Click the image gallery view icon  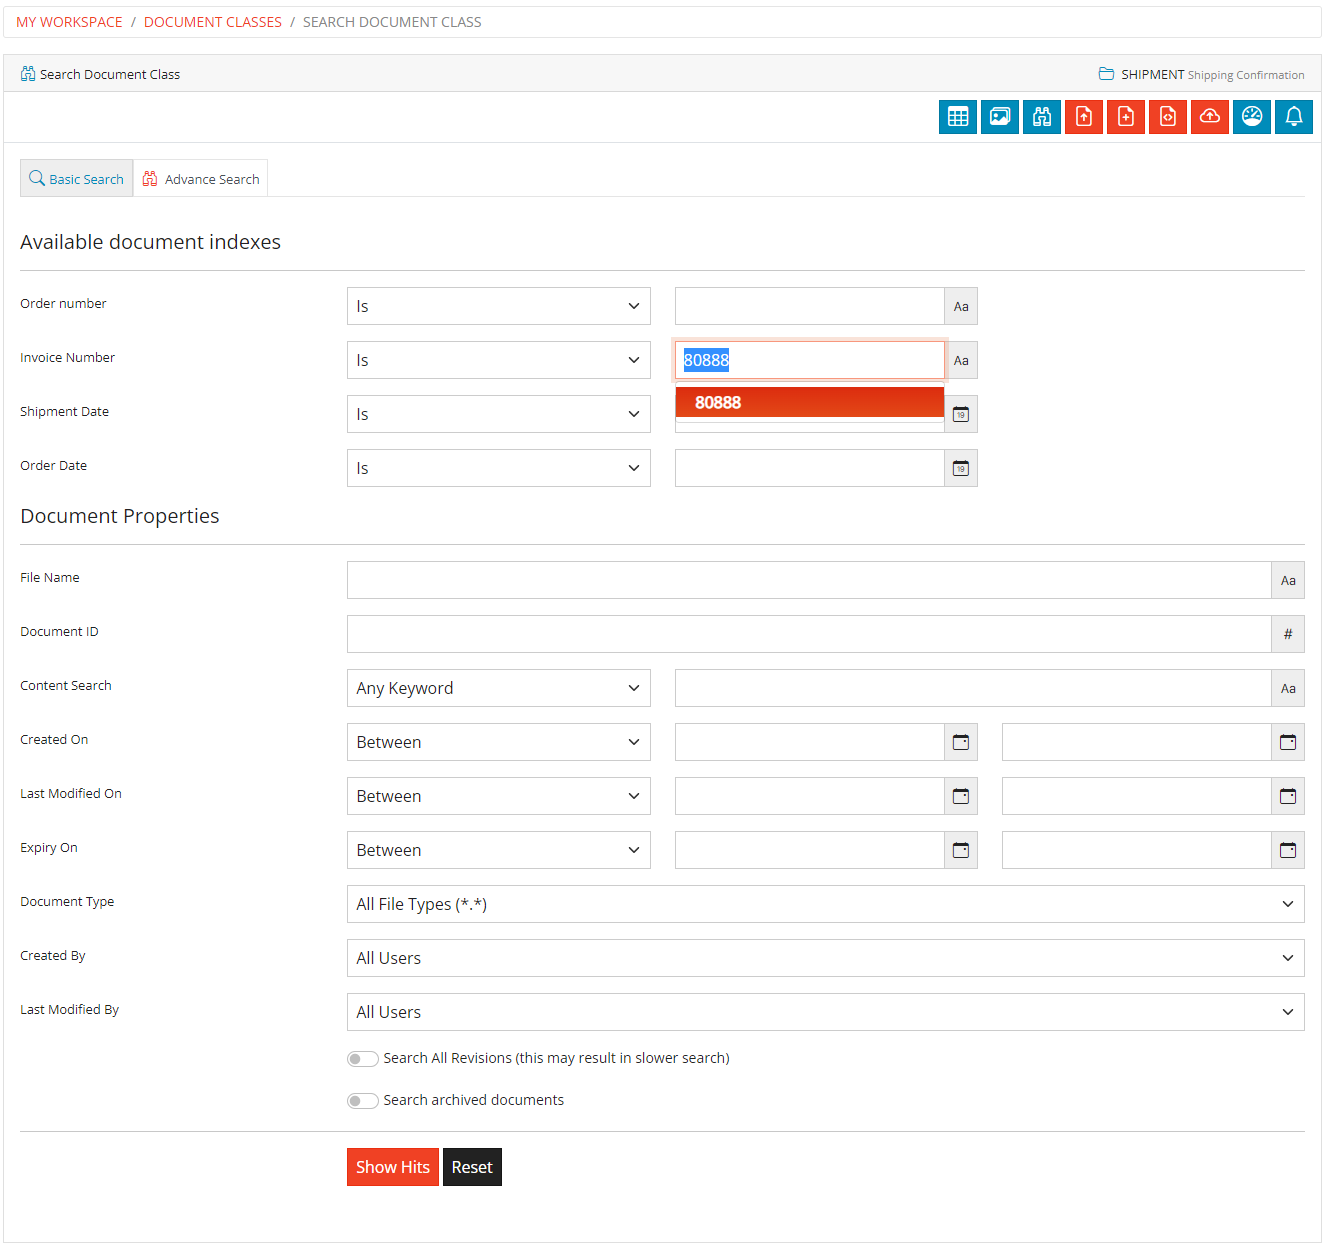point(999,117)
